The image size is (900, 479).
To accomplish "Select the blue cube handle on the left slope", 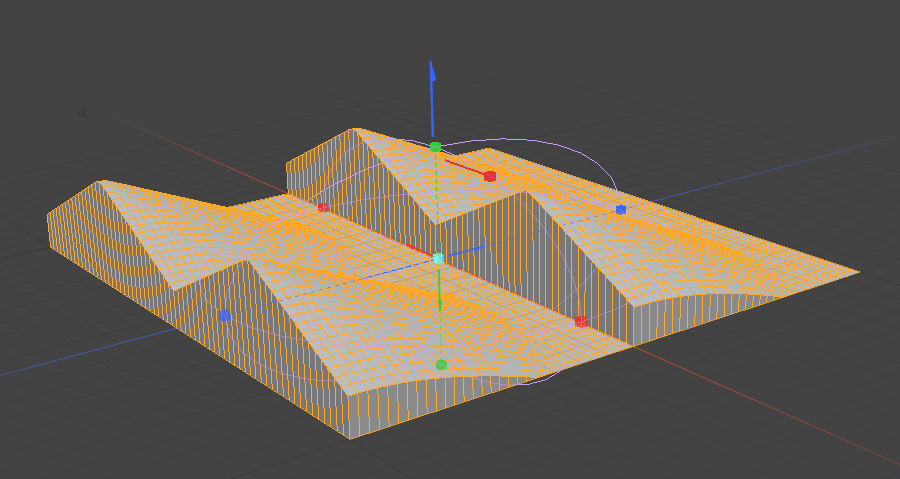I will [225, 315].
